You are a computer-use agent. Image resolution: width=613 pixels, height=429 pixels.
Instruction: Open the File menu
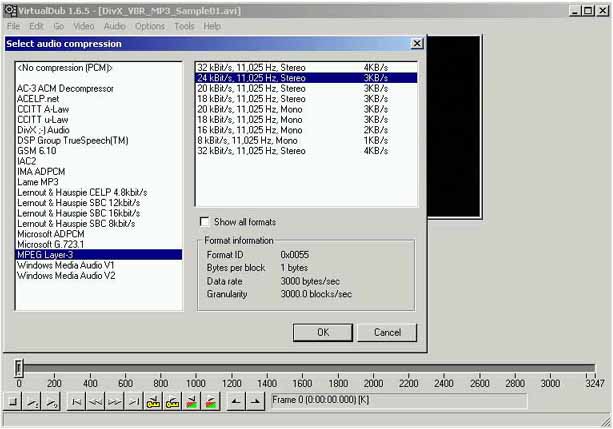point(13,26)
